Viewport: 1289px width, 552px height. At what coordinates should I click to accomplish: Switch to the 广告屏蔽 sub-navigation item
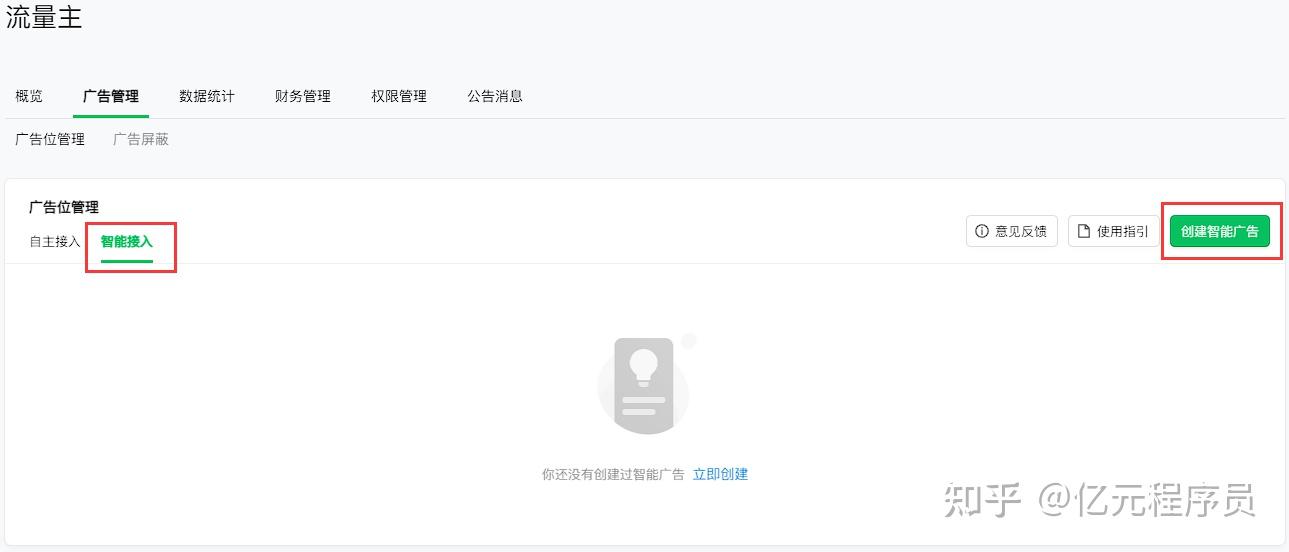point(141,139)
